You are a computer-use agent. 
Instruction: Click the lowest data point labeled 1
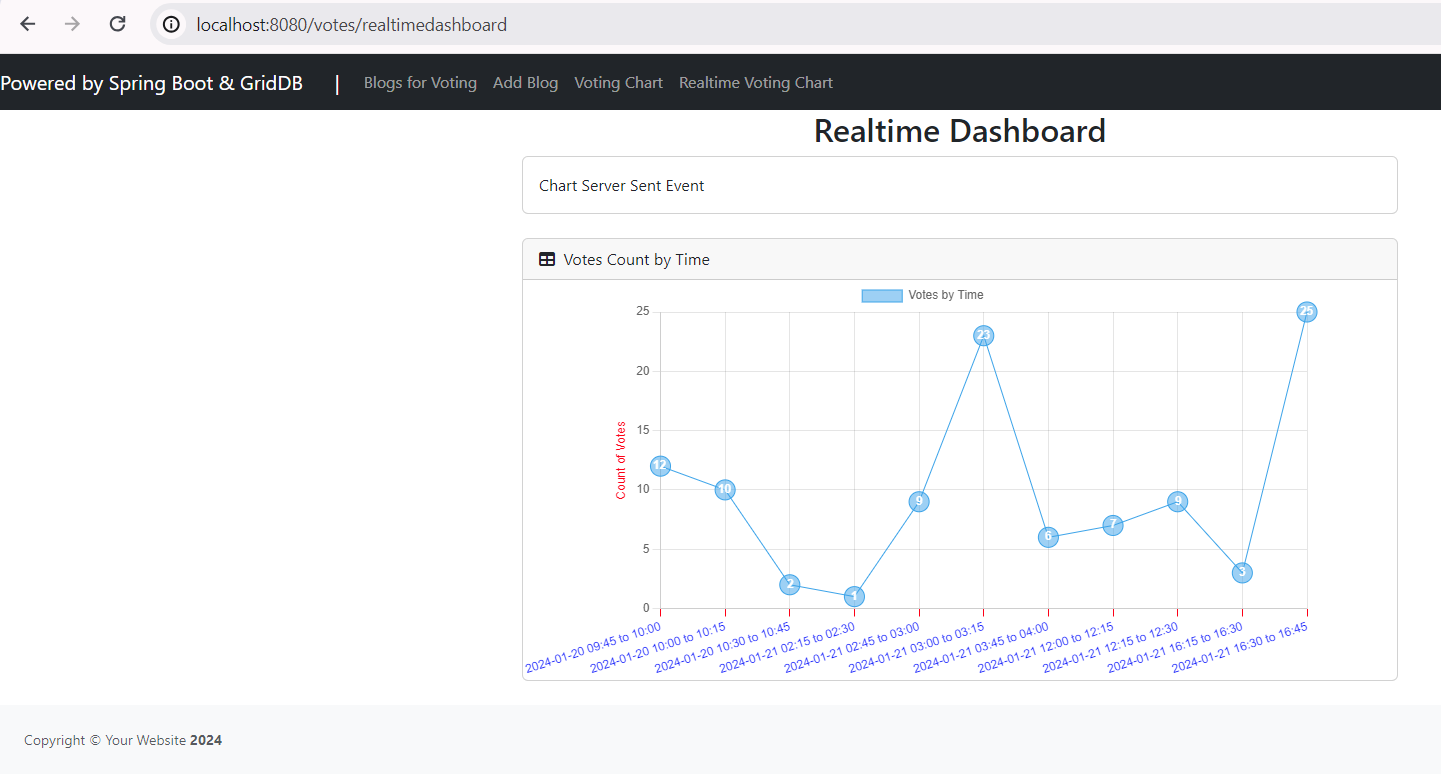[854, 596]
